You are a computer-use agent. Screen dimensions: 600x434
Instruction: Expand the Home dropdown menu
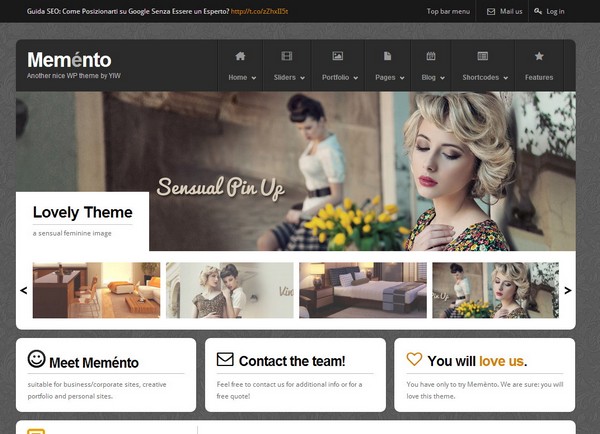tap(241, 77)
